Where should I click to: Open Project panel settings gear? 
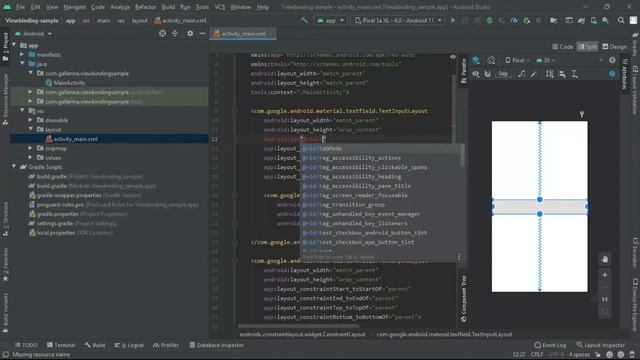click(x=190, y=33)
